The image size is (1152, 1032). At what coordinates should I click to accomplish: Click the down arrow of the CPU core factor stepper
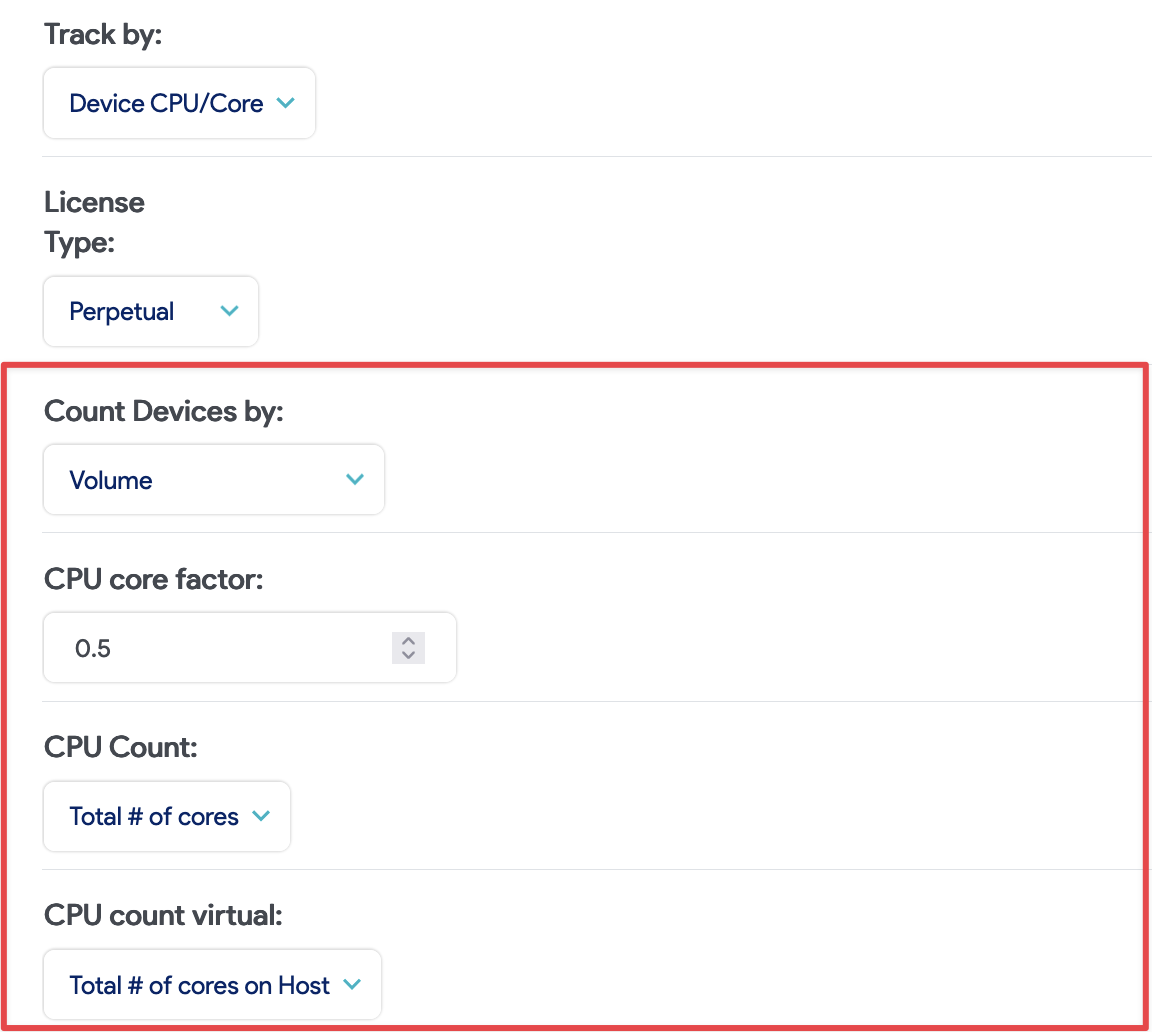[x=408, y=654]
